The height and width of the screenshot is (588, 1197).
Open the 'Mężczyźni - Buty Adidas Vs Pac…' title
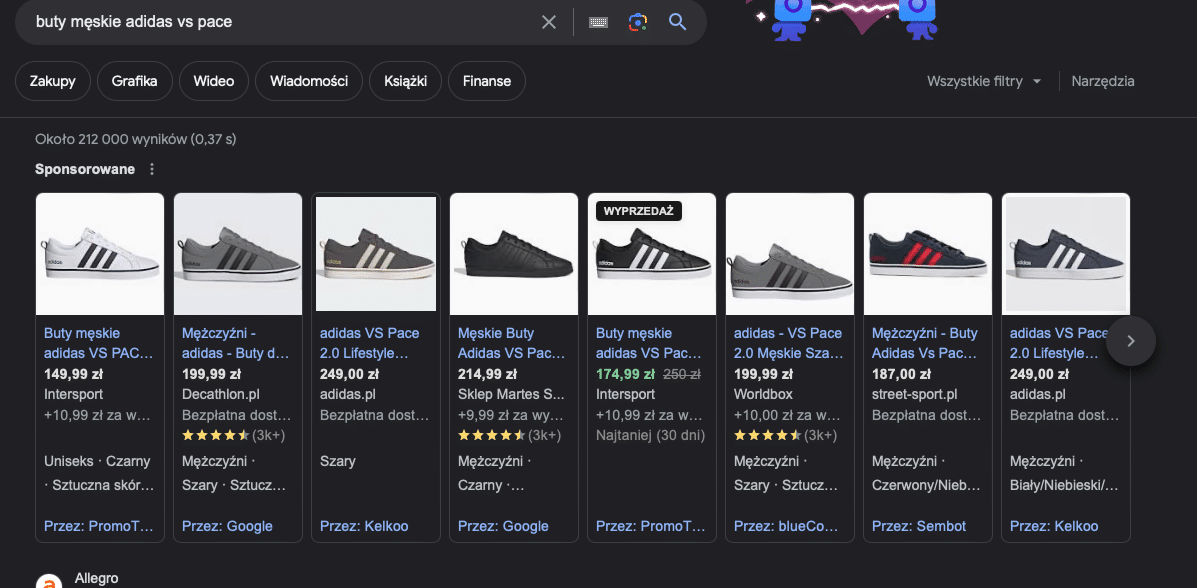coord(924,344)
